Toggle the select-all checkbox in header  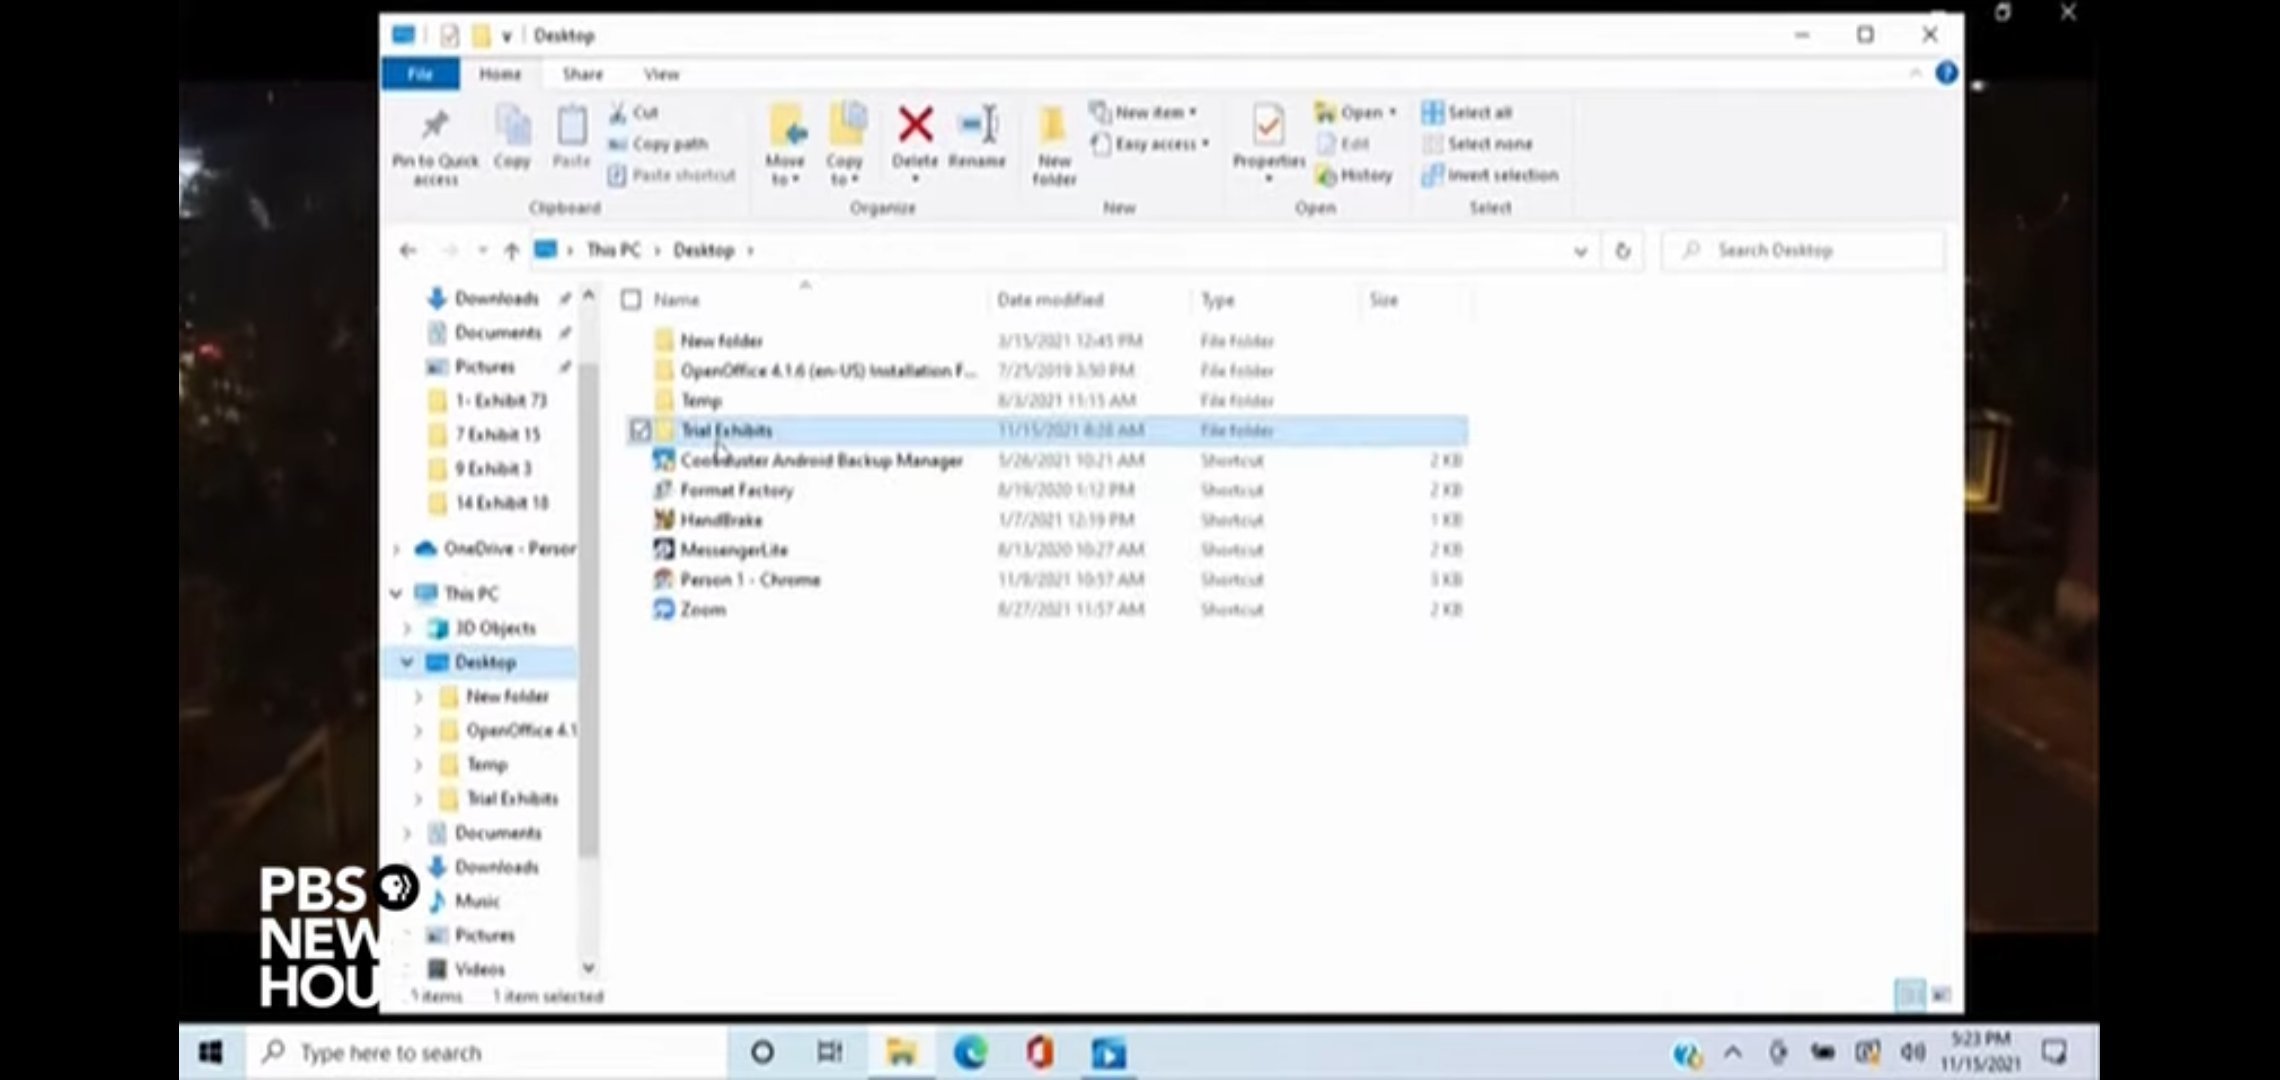631,300
